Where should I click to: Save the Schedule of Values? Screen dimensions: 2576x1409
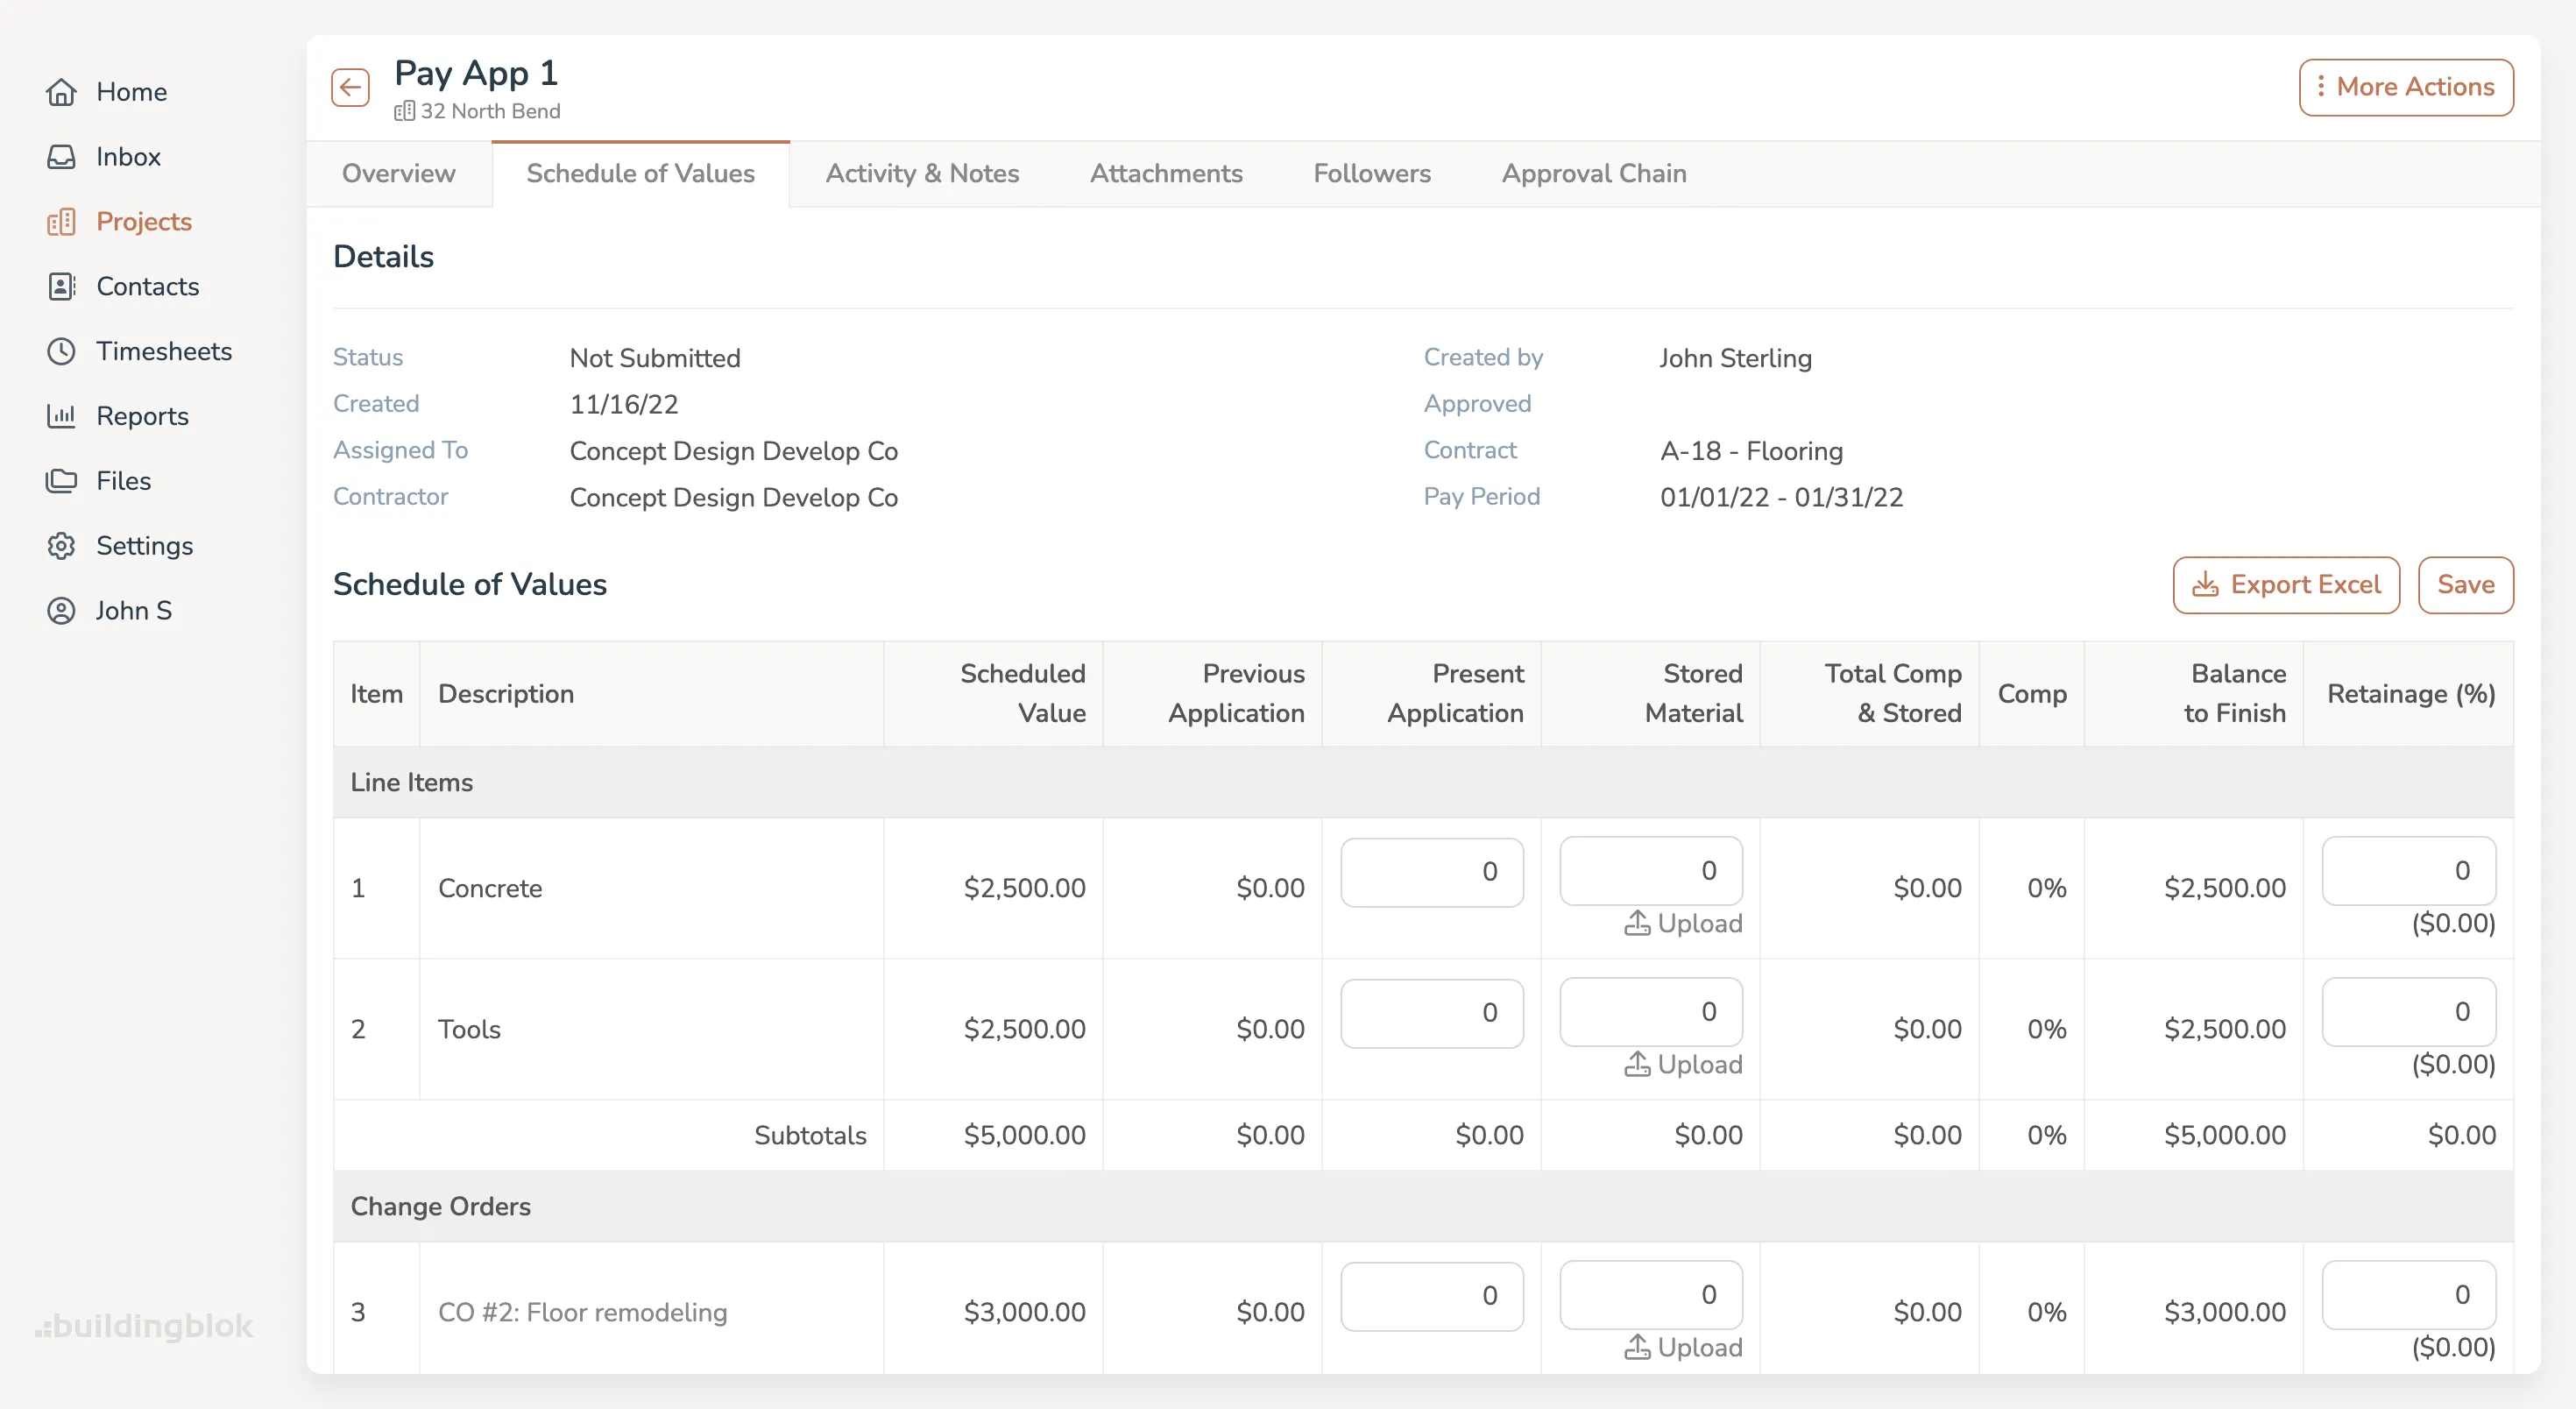coord(2465,584)
